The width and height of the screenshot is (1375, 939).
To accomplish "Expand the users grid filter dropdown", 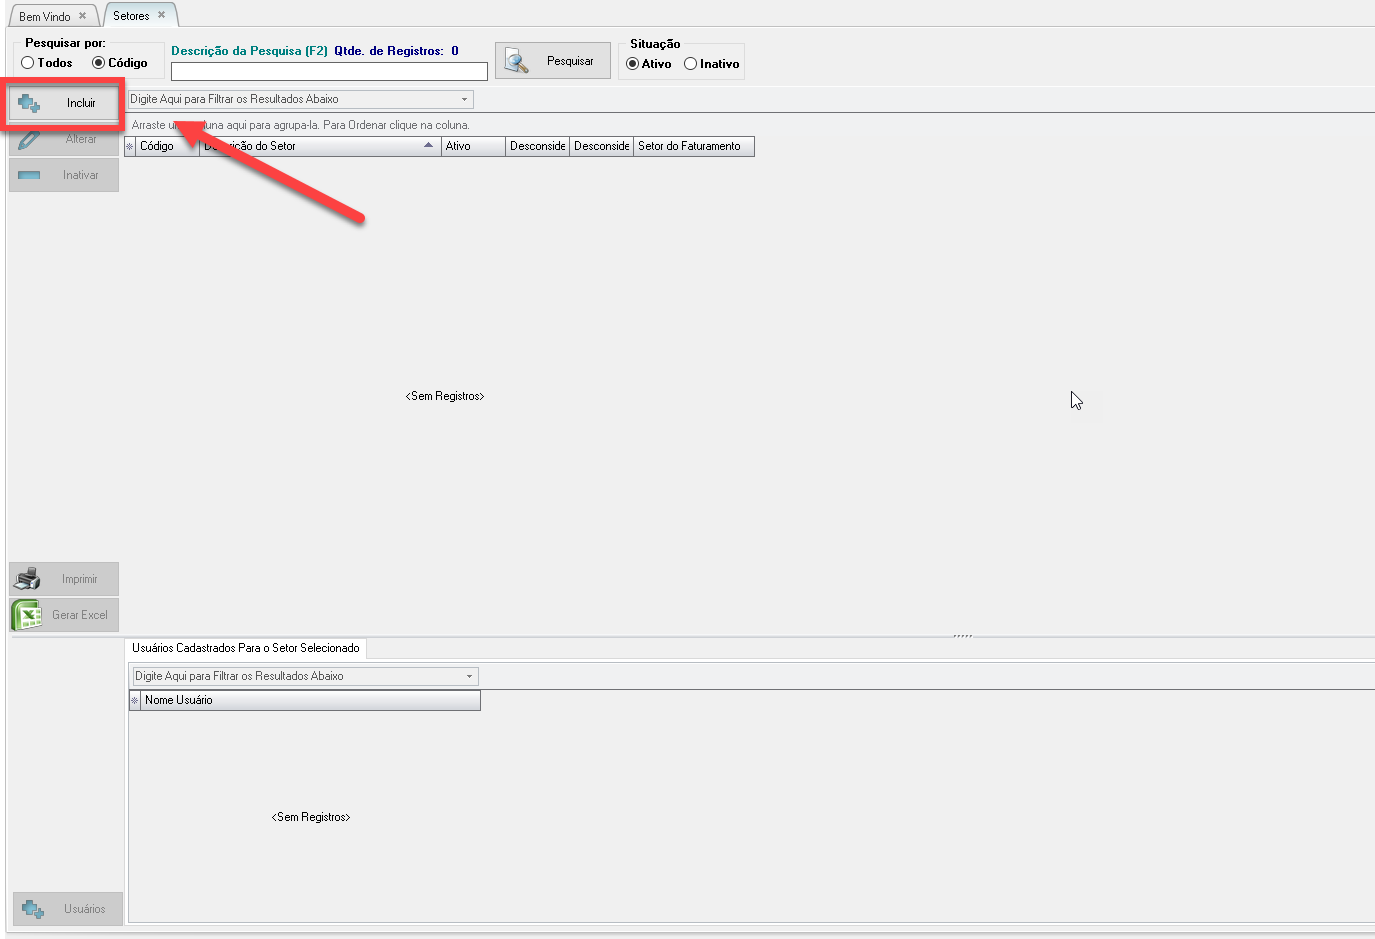I will coord(469,677).
